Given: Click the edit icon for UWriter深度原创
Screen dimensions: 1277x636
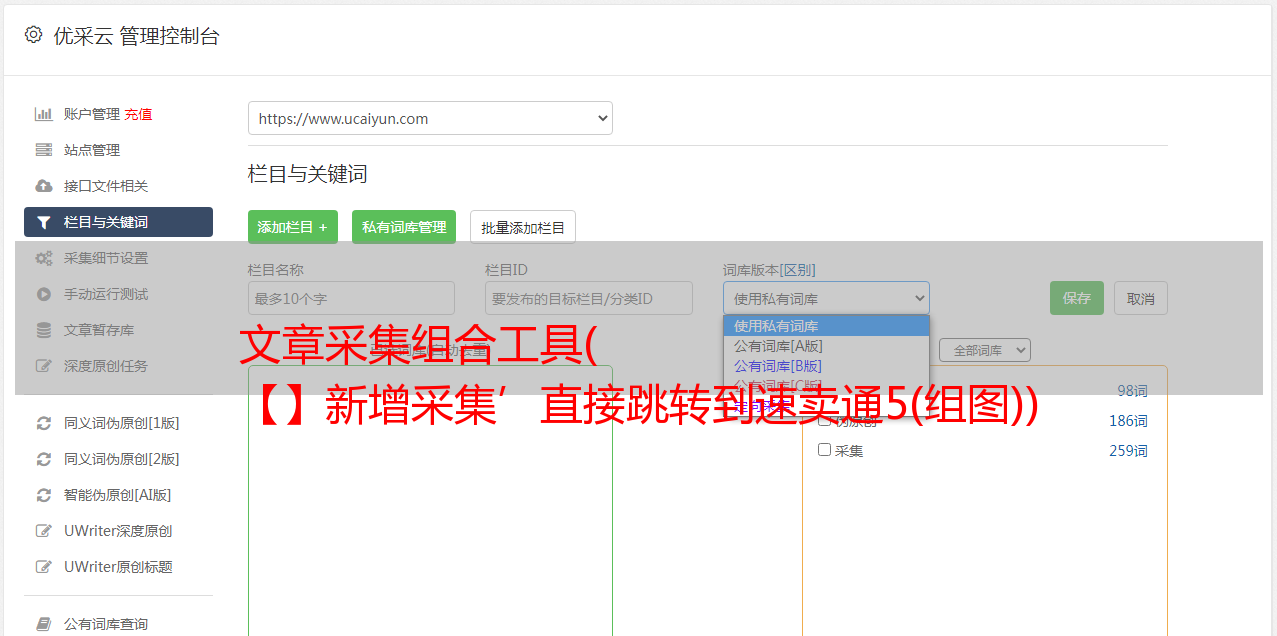Looking at the screenshot, I should click(x=44, y=531).
